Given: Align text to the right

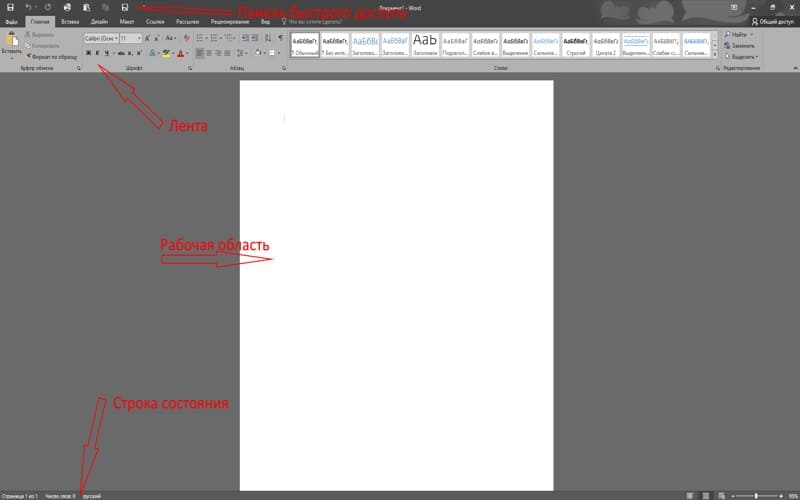Looking at the screenshot, I should click(x=218, y=53).
